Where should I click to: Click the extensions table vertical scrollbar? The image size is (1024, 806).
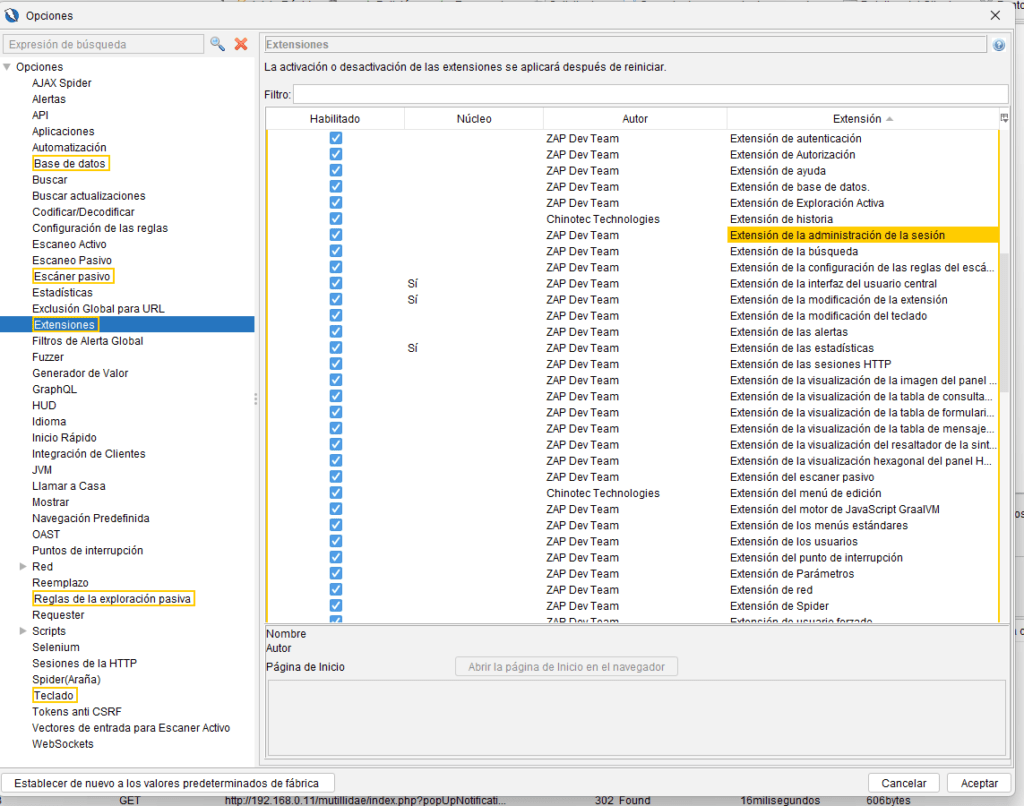pyautogui.click(x=1004, y=300)
